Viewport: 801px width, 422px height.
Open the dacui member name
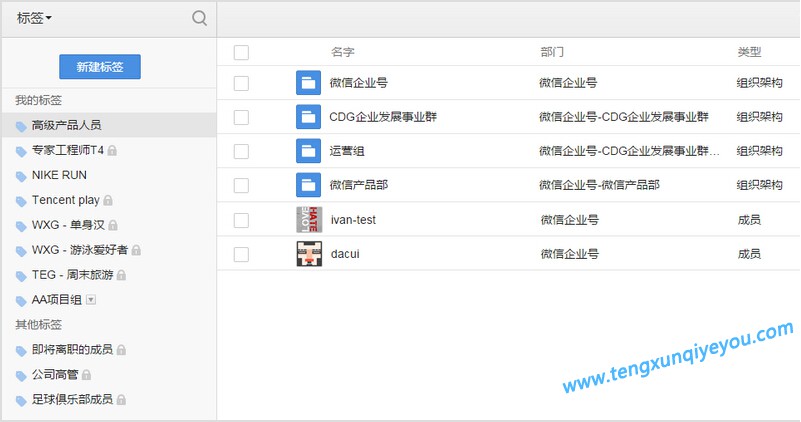pos(345,254)
